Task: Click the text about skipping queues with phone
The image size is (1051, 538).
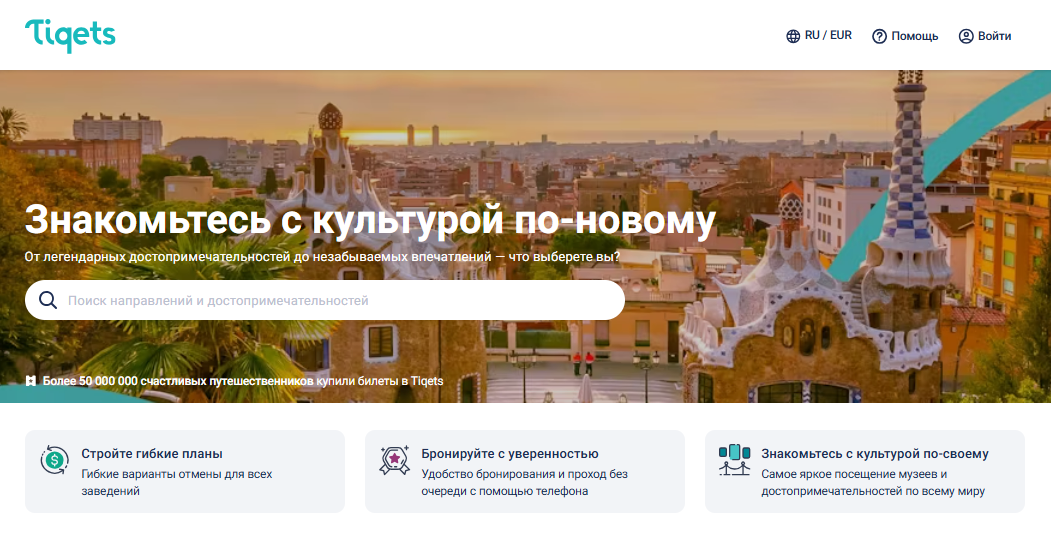Action: click(524, 482)
